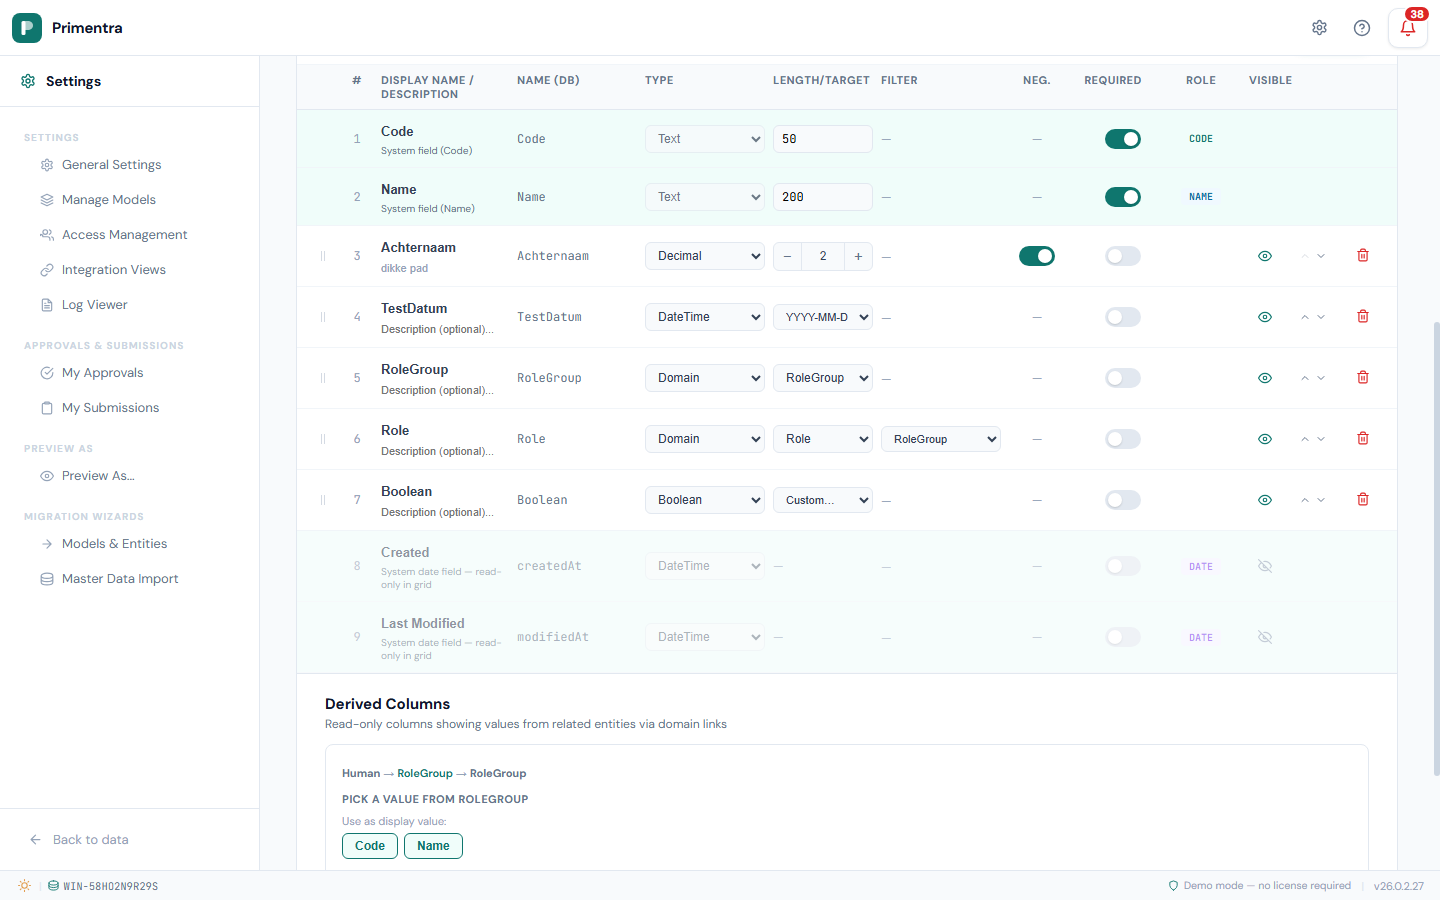1440x900 pixels.
Task: Select Code as display value button
Action: (369, 846)
